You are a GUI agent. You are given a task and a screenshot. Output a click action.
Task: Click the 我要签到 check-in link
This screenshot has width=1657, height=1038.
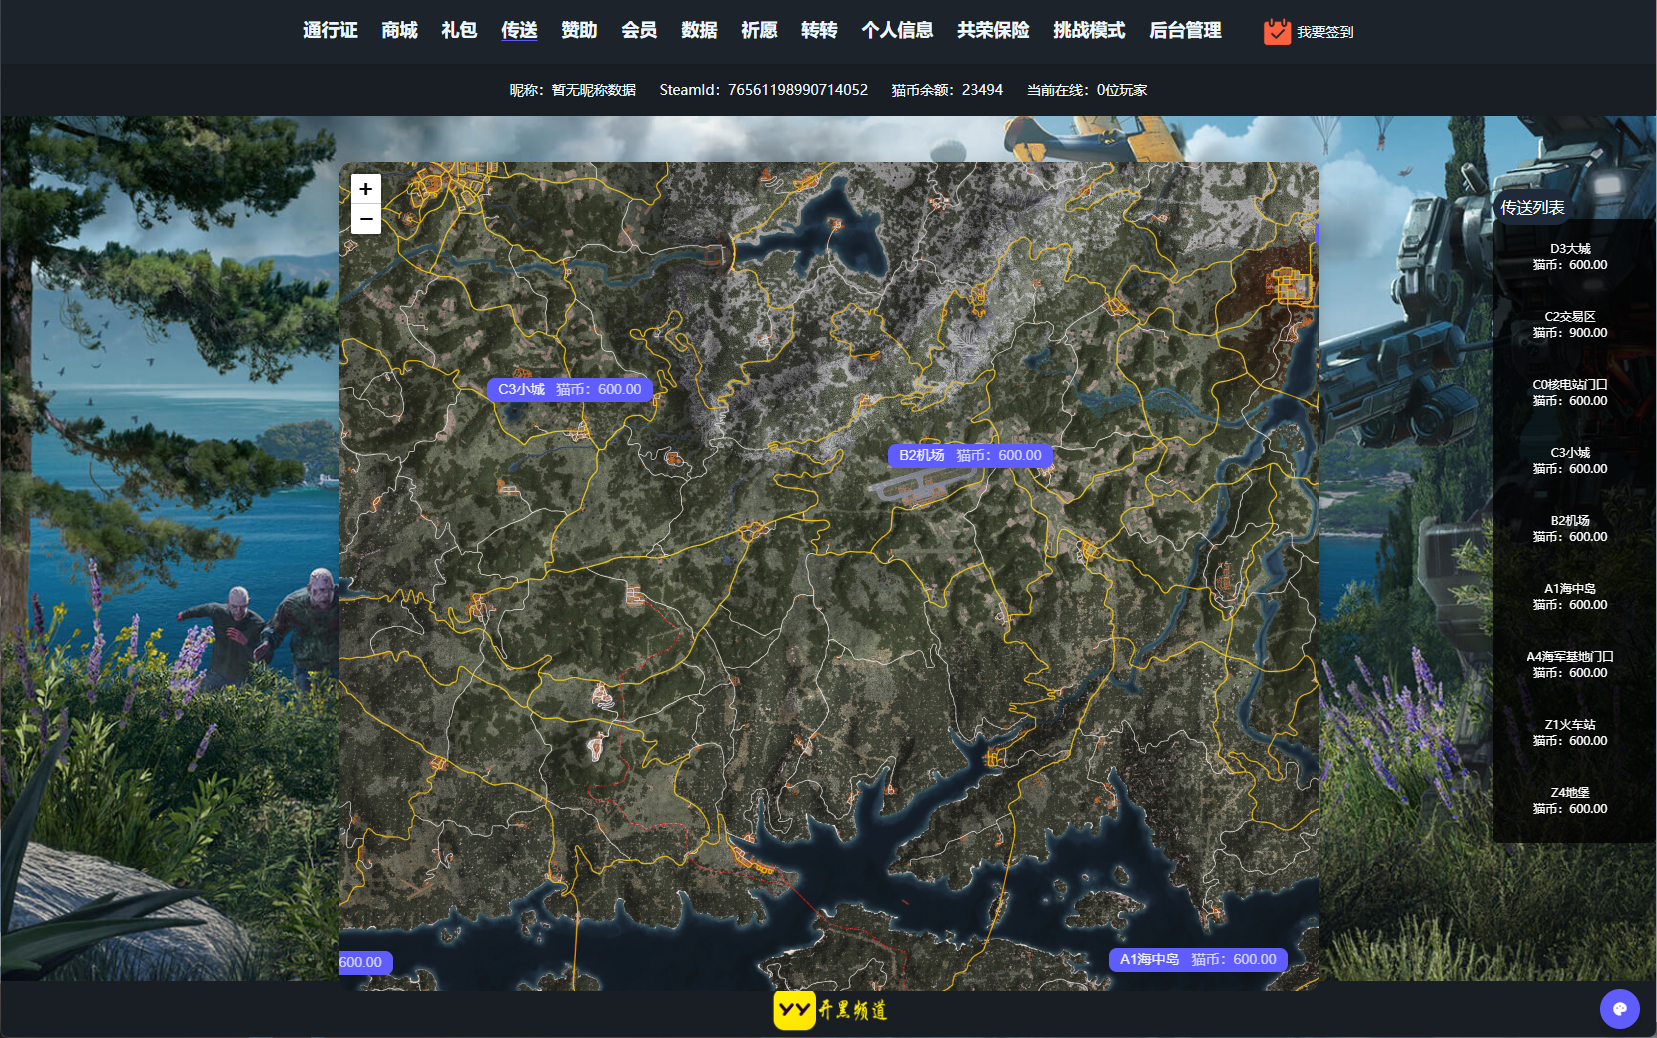1325,32
